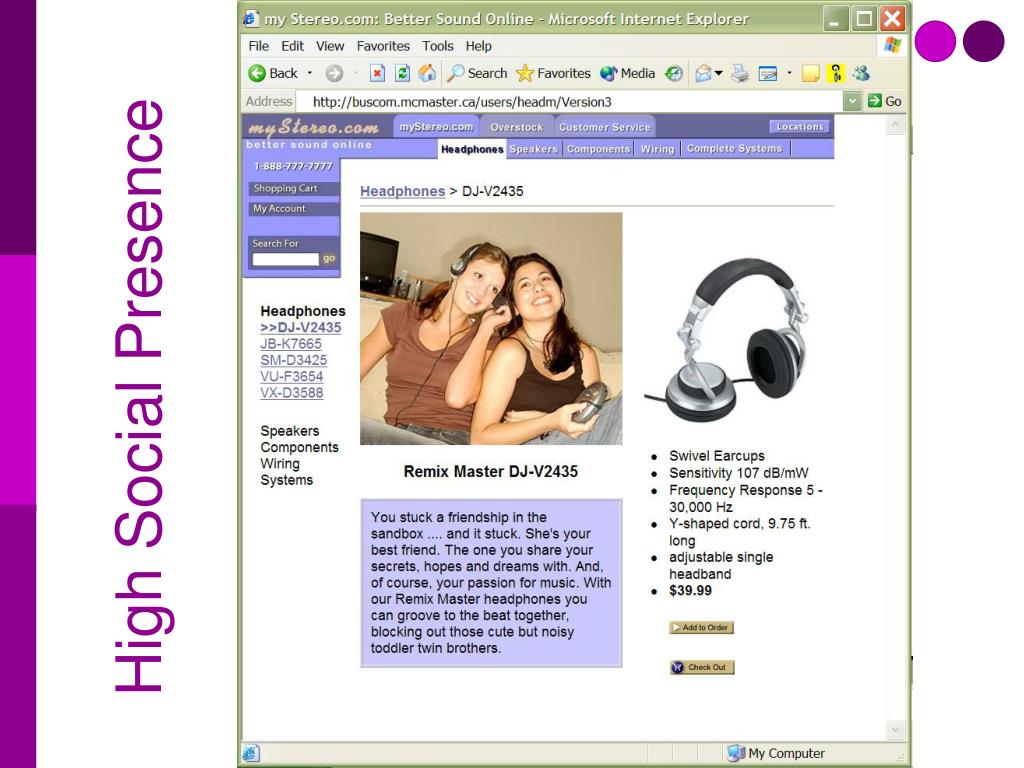
Task: Click the Edit page icon
Action: [768, 74]
